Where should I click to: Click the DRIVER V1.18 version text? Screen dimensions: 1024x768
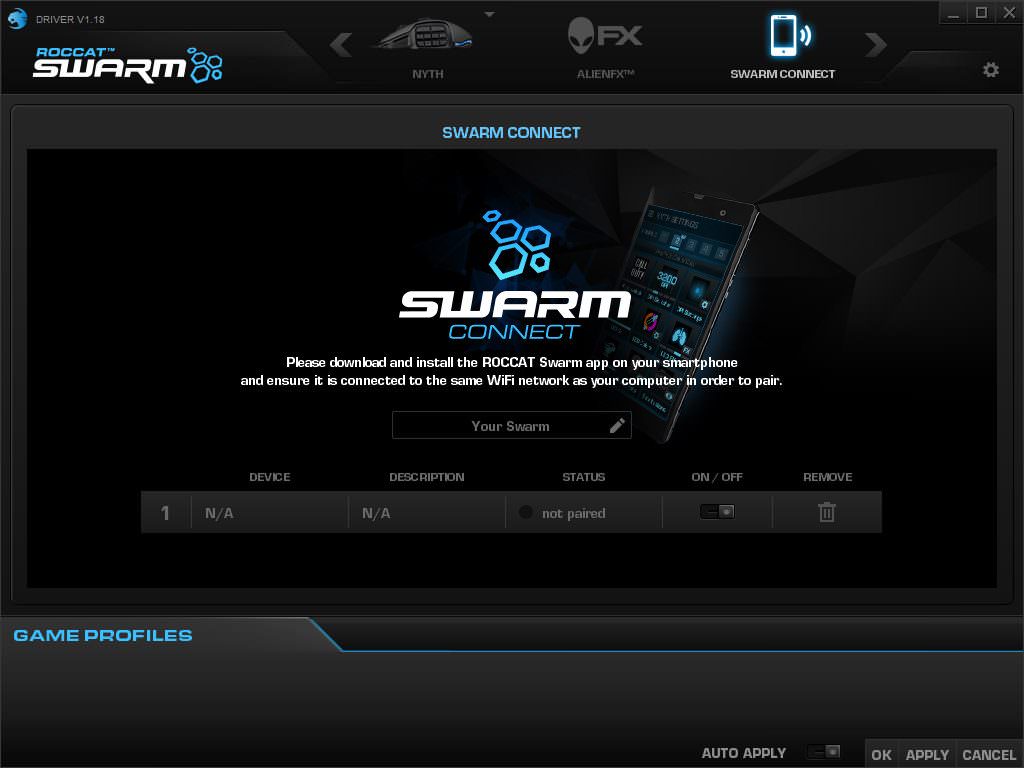click(x=70, y=20)
